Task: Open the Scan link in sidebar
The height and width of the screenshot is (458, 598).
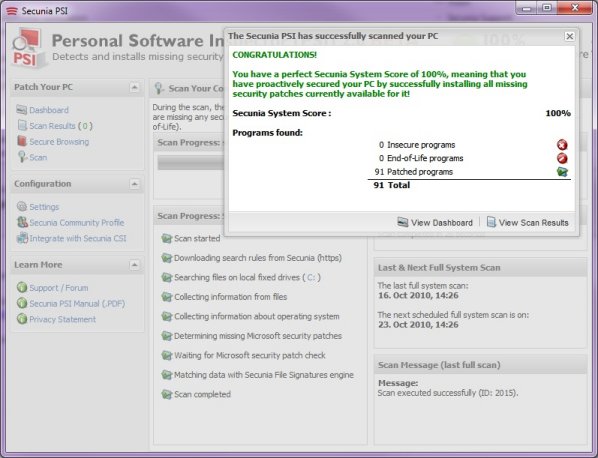Action: click(38, 157)
